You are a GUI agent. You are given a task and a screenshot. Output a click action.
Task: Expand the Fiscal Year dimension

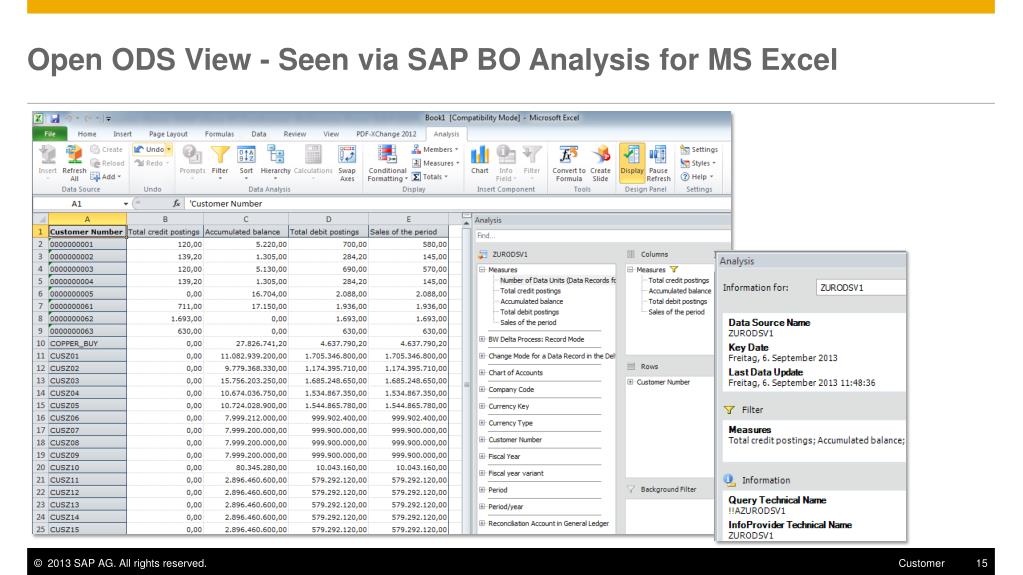(482, 457)
